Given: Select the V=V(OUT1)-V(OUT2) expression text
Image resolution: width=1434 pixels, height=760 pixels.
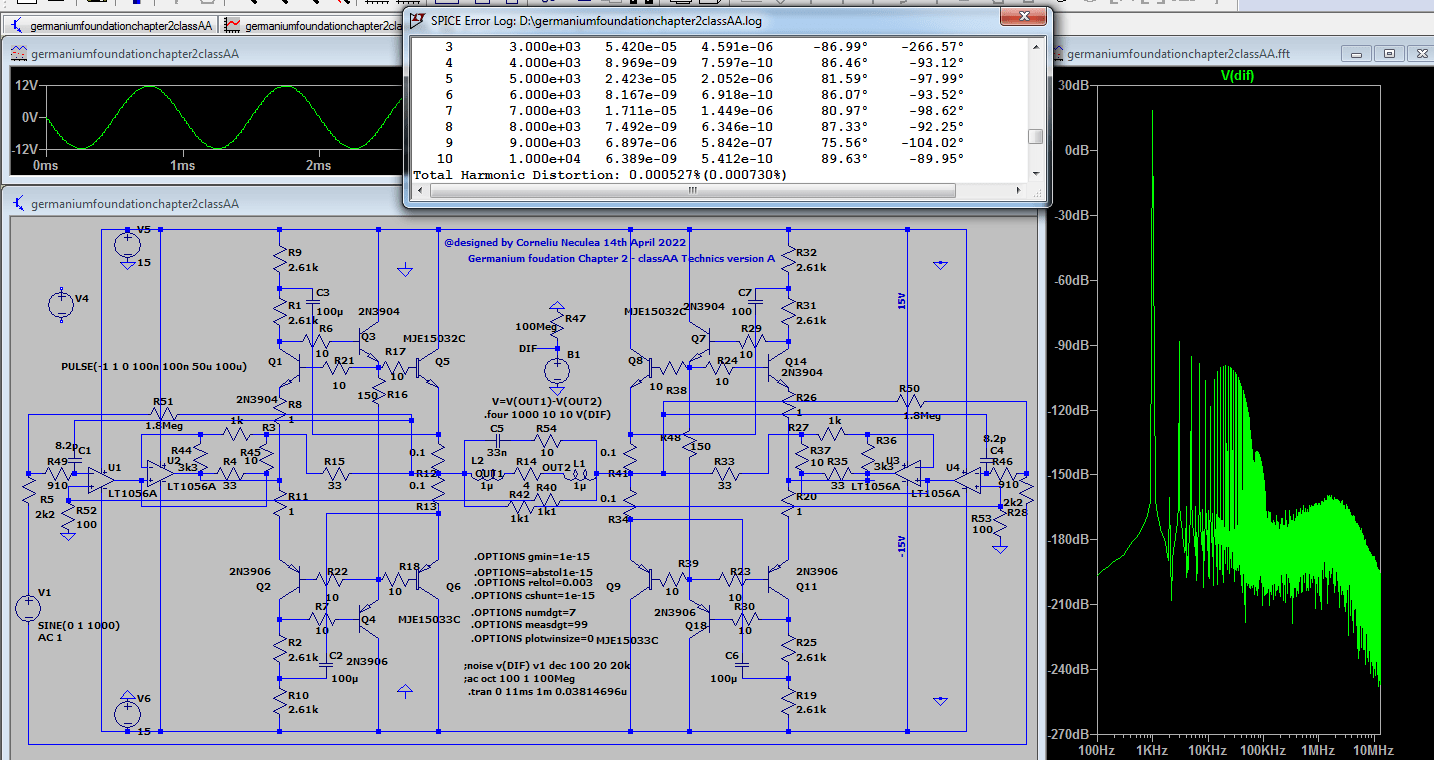Looking at the screenshot, I should click(x=546, y=401).
